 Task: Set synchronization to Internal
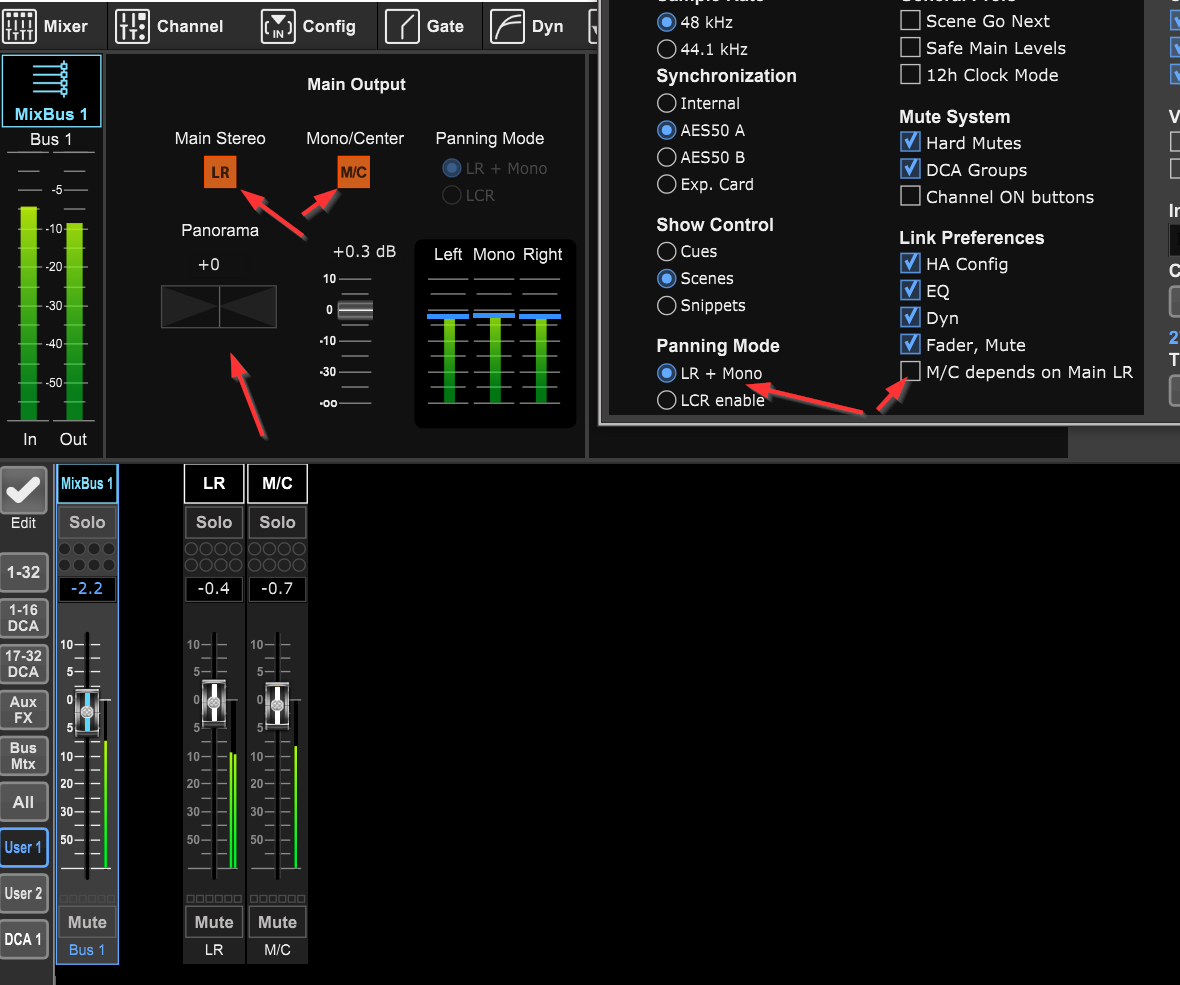point(666,103)
